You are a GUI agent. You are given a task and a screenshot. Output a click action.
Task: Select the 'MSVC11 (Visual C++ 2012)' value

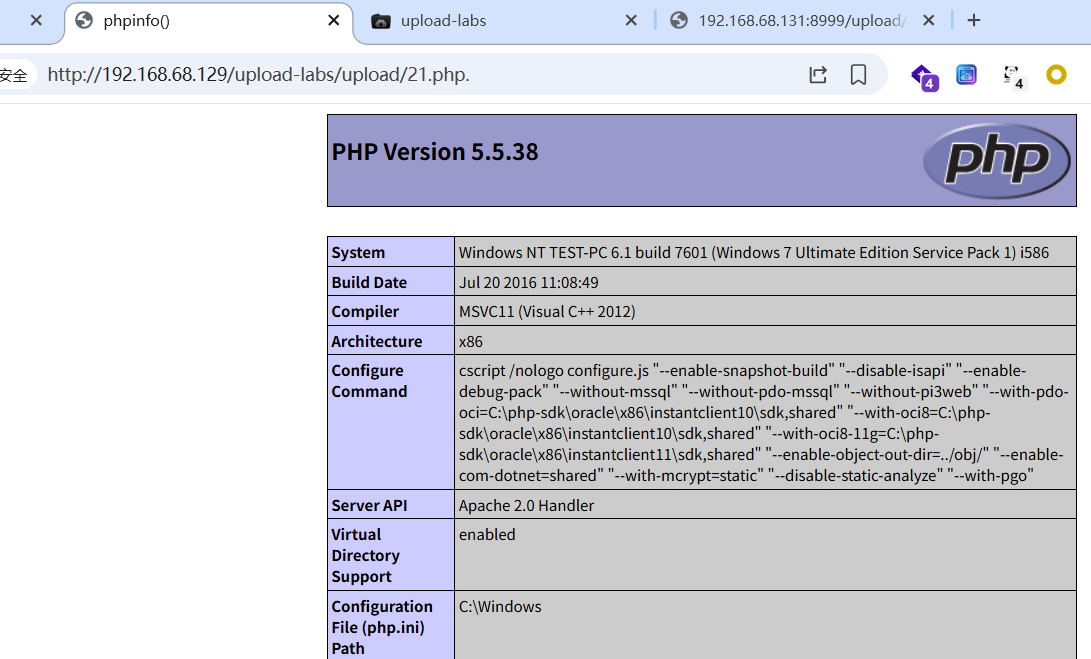pos(547,312)
